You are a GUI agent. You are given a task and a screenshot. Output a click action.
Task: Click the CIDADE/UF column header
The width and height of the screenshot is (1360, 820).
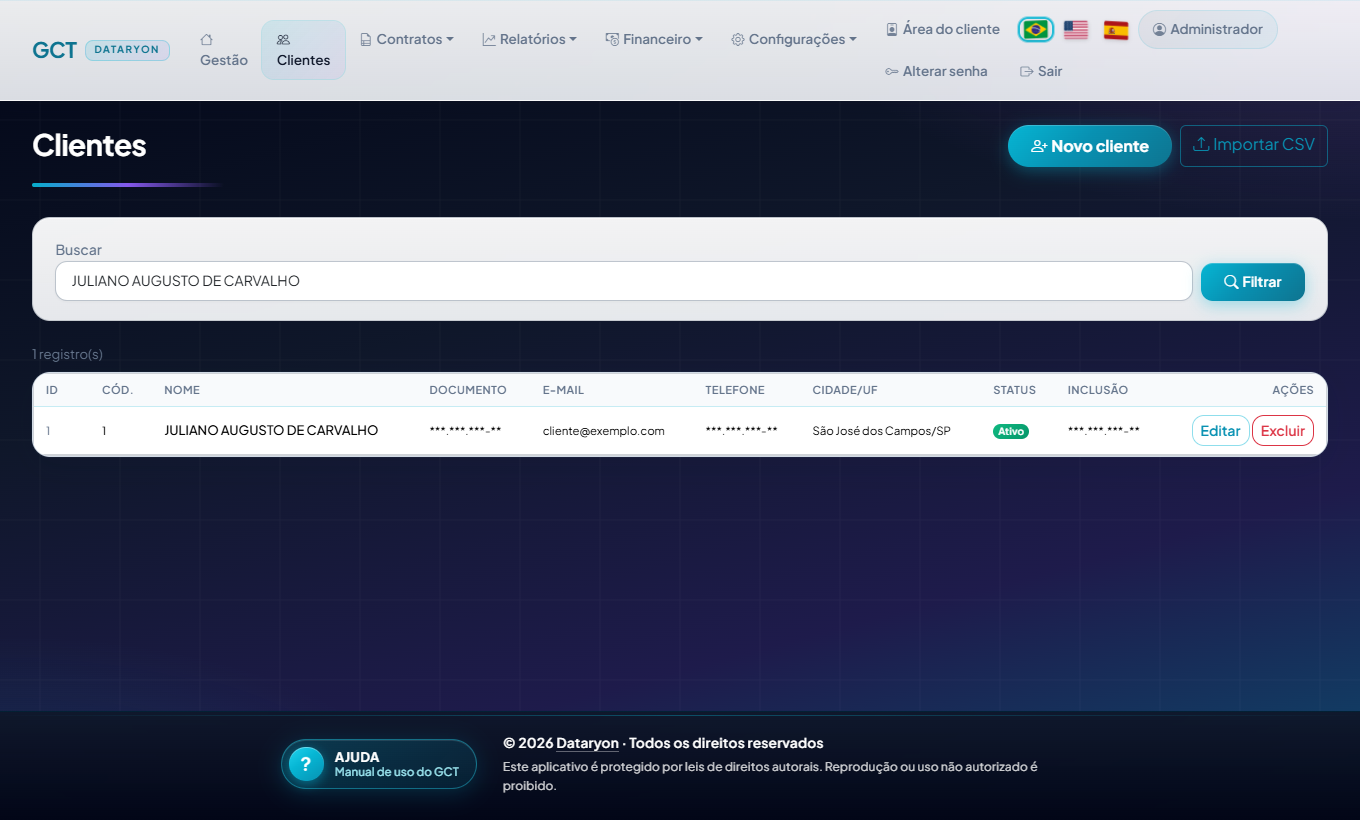[x=845, y=390]
